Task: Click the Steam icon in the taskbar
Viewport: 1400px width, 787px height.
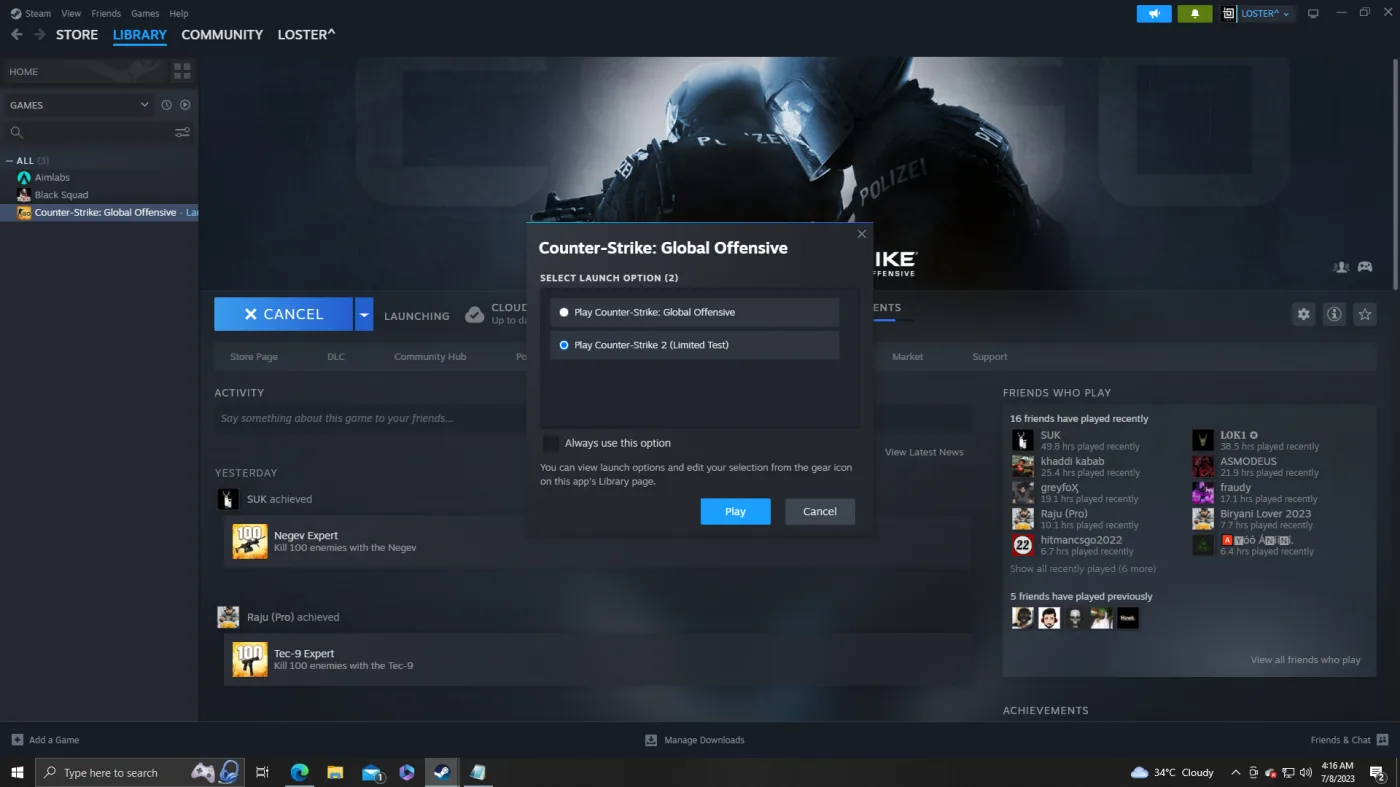Action: (x=441, y=772)
